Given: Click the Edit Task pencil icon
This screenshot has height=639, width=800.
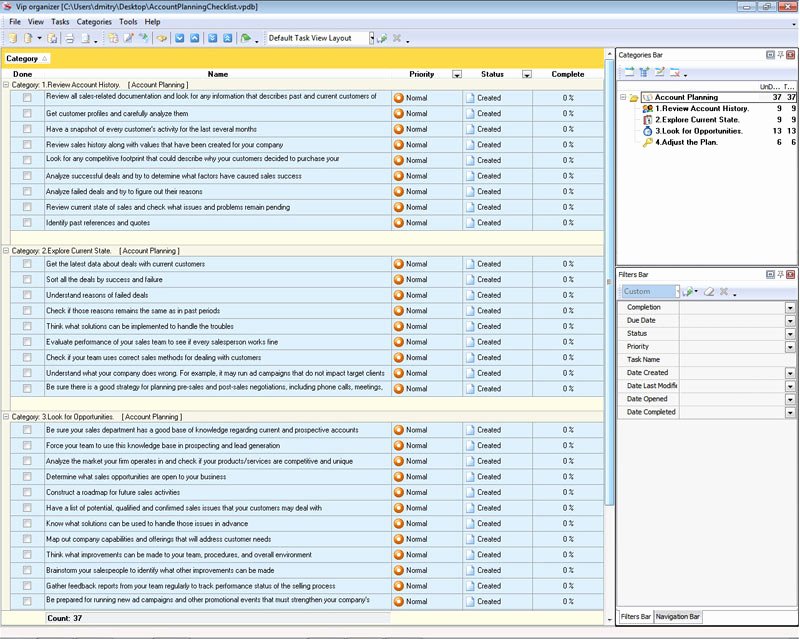Looking at the screenshot, I should click(x=129, y=38).
